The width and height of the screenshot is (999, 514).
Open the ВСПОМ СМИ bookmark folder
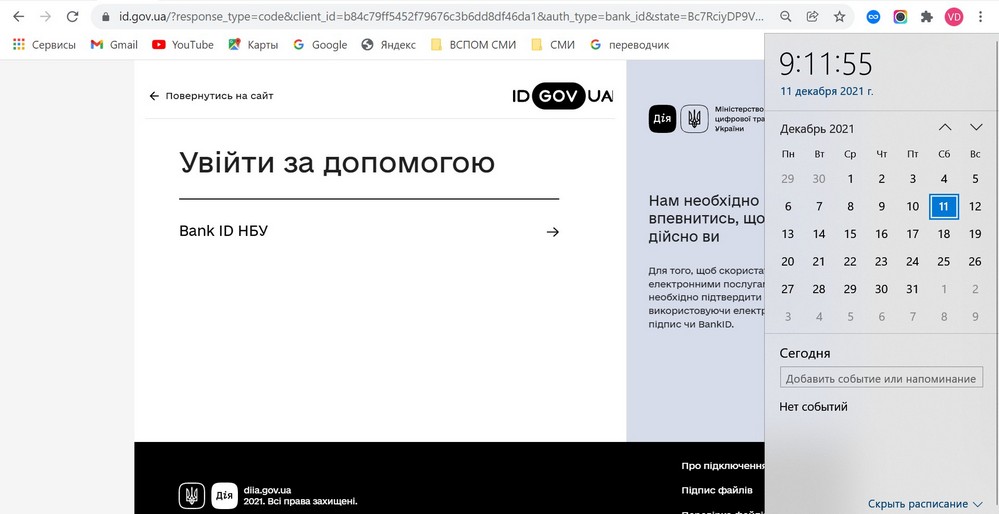click(x=473, y=45)
